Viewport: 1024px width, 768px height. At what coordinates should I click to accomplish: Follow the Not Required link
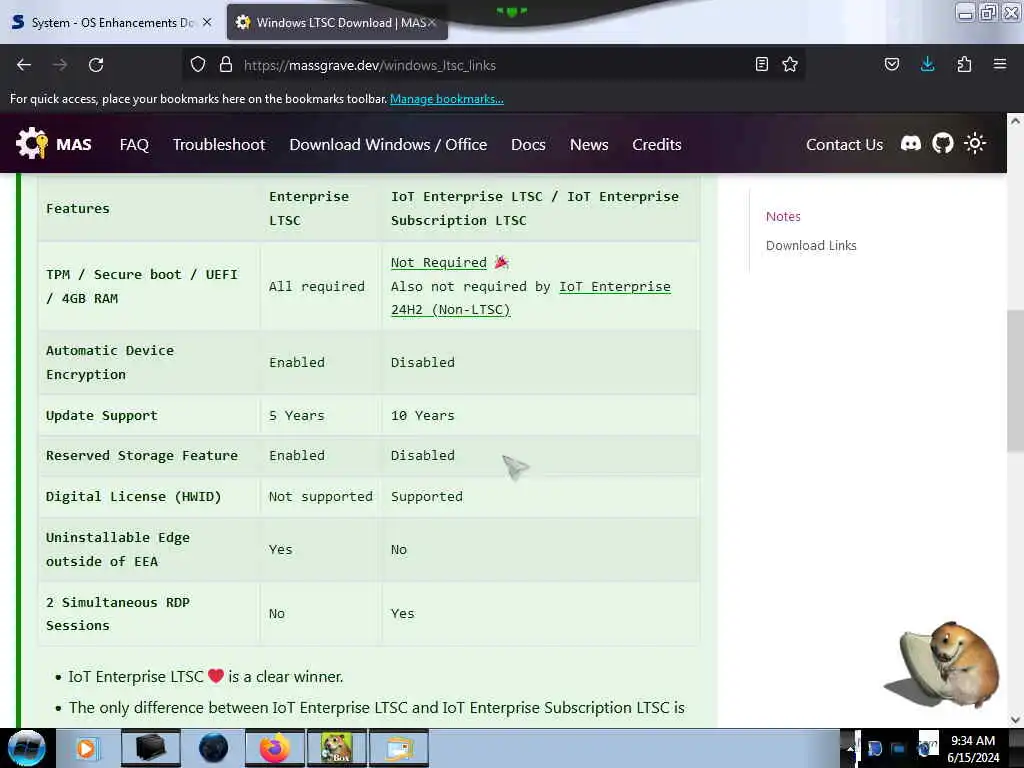439,263
